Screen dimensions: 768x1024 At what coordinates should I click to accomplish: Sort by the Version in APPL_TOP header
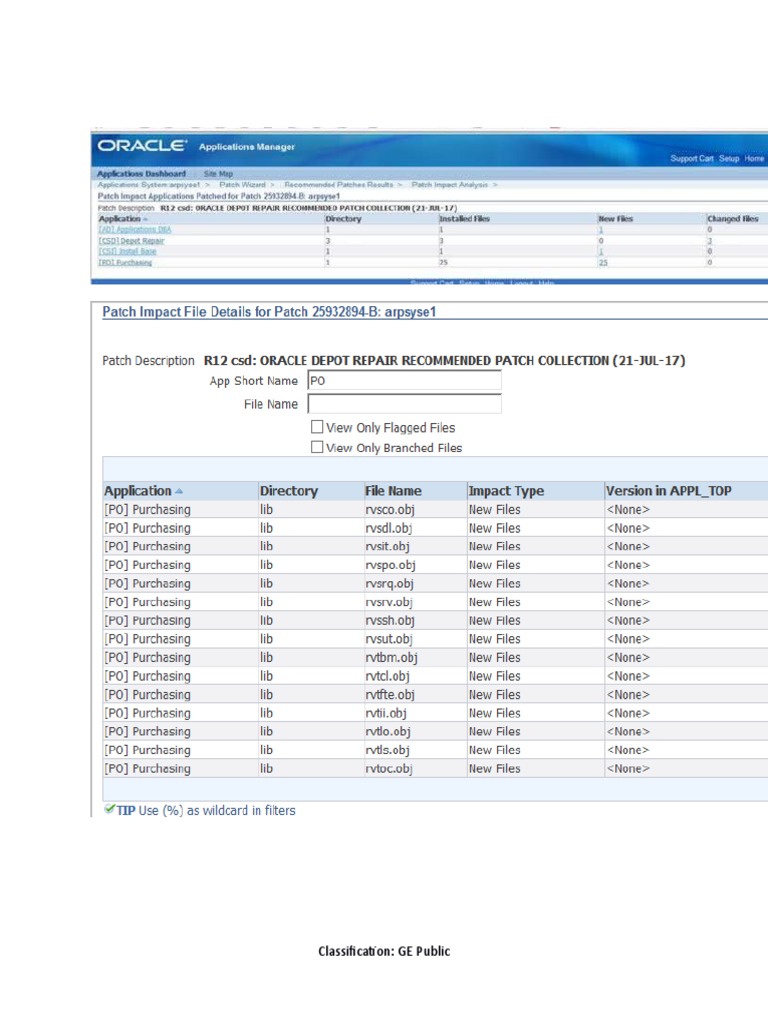point(669,491)
